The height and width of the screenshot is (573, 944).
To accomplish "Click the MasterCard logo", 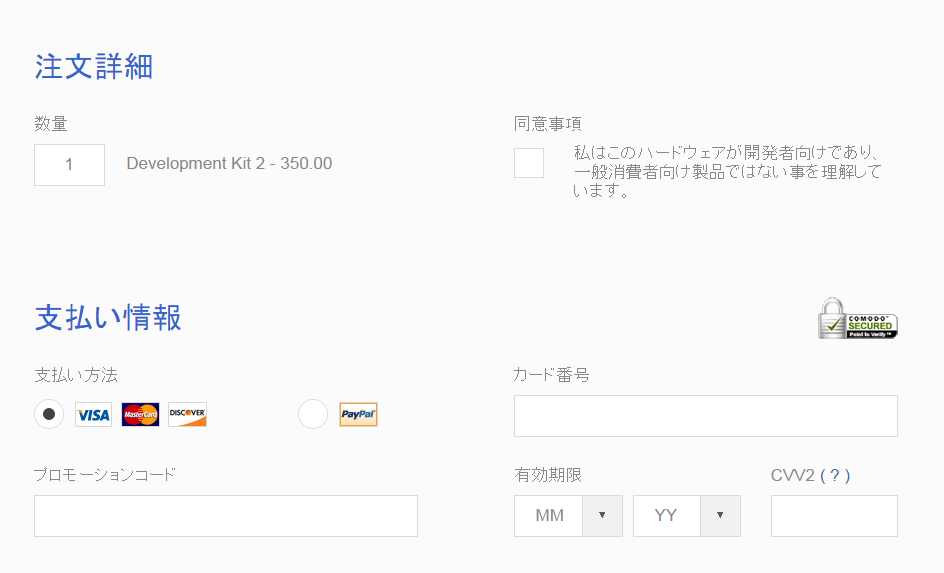I will [140, 415].
